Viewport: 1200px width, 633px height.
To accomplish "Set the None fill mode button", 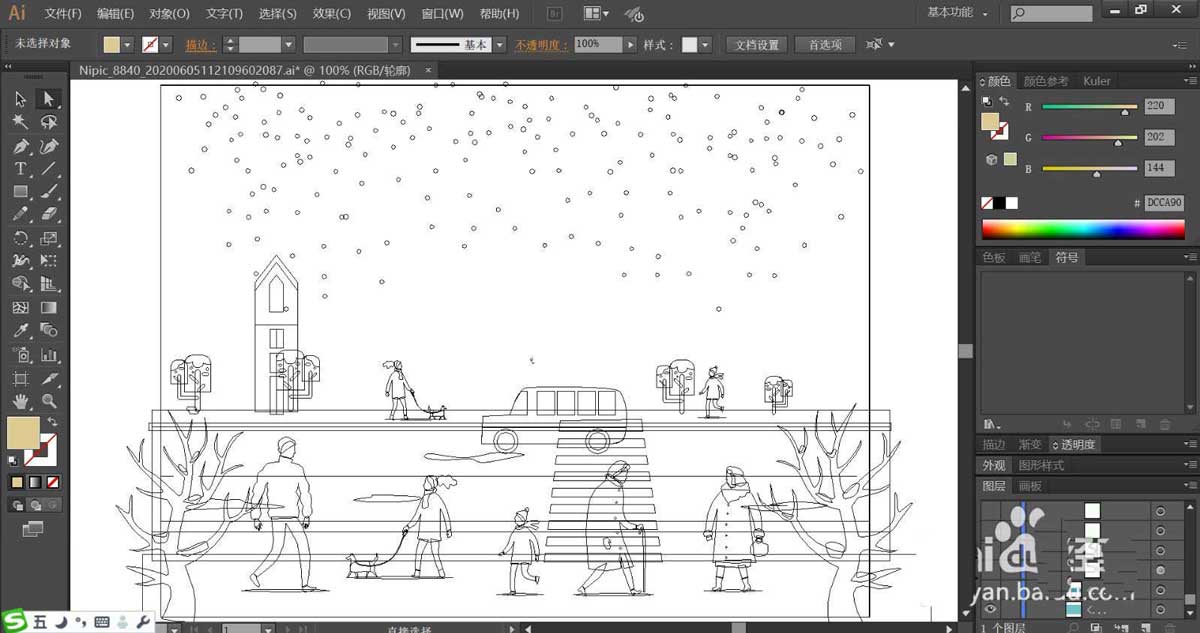I will point(52,482).
